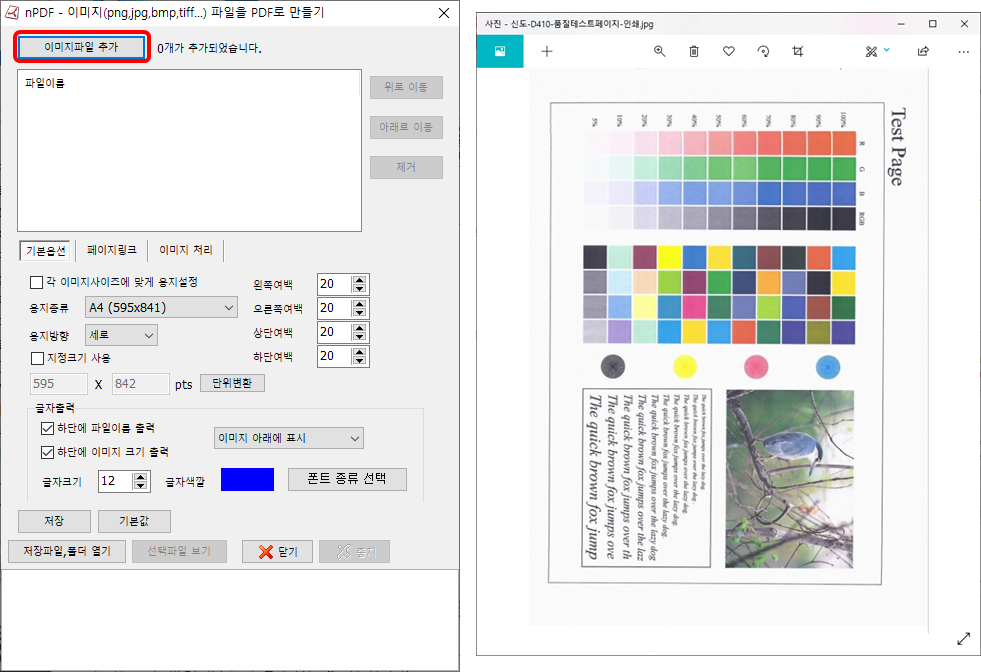The image size is (981, 672).
Task: Close the nPDF window
Action: [x=444, y=13]
